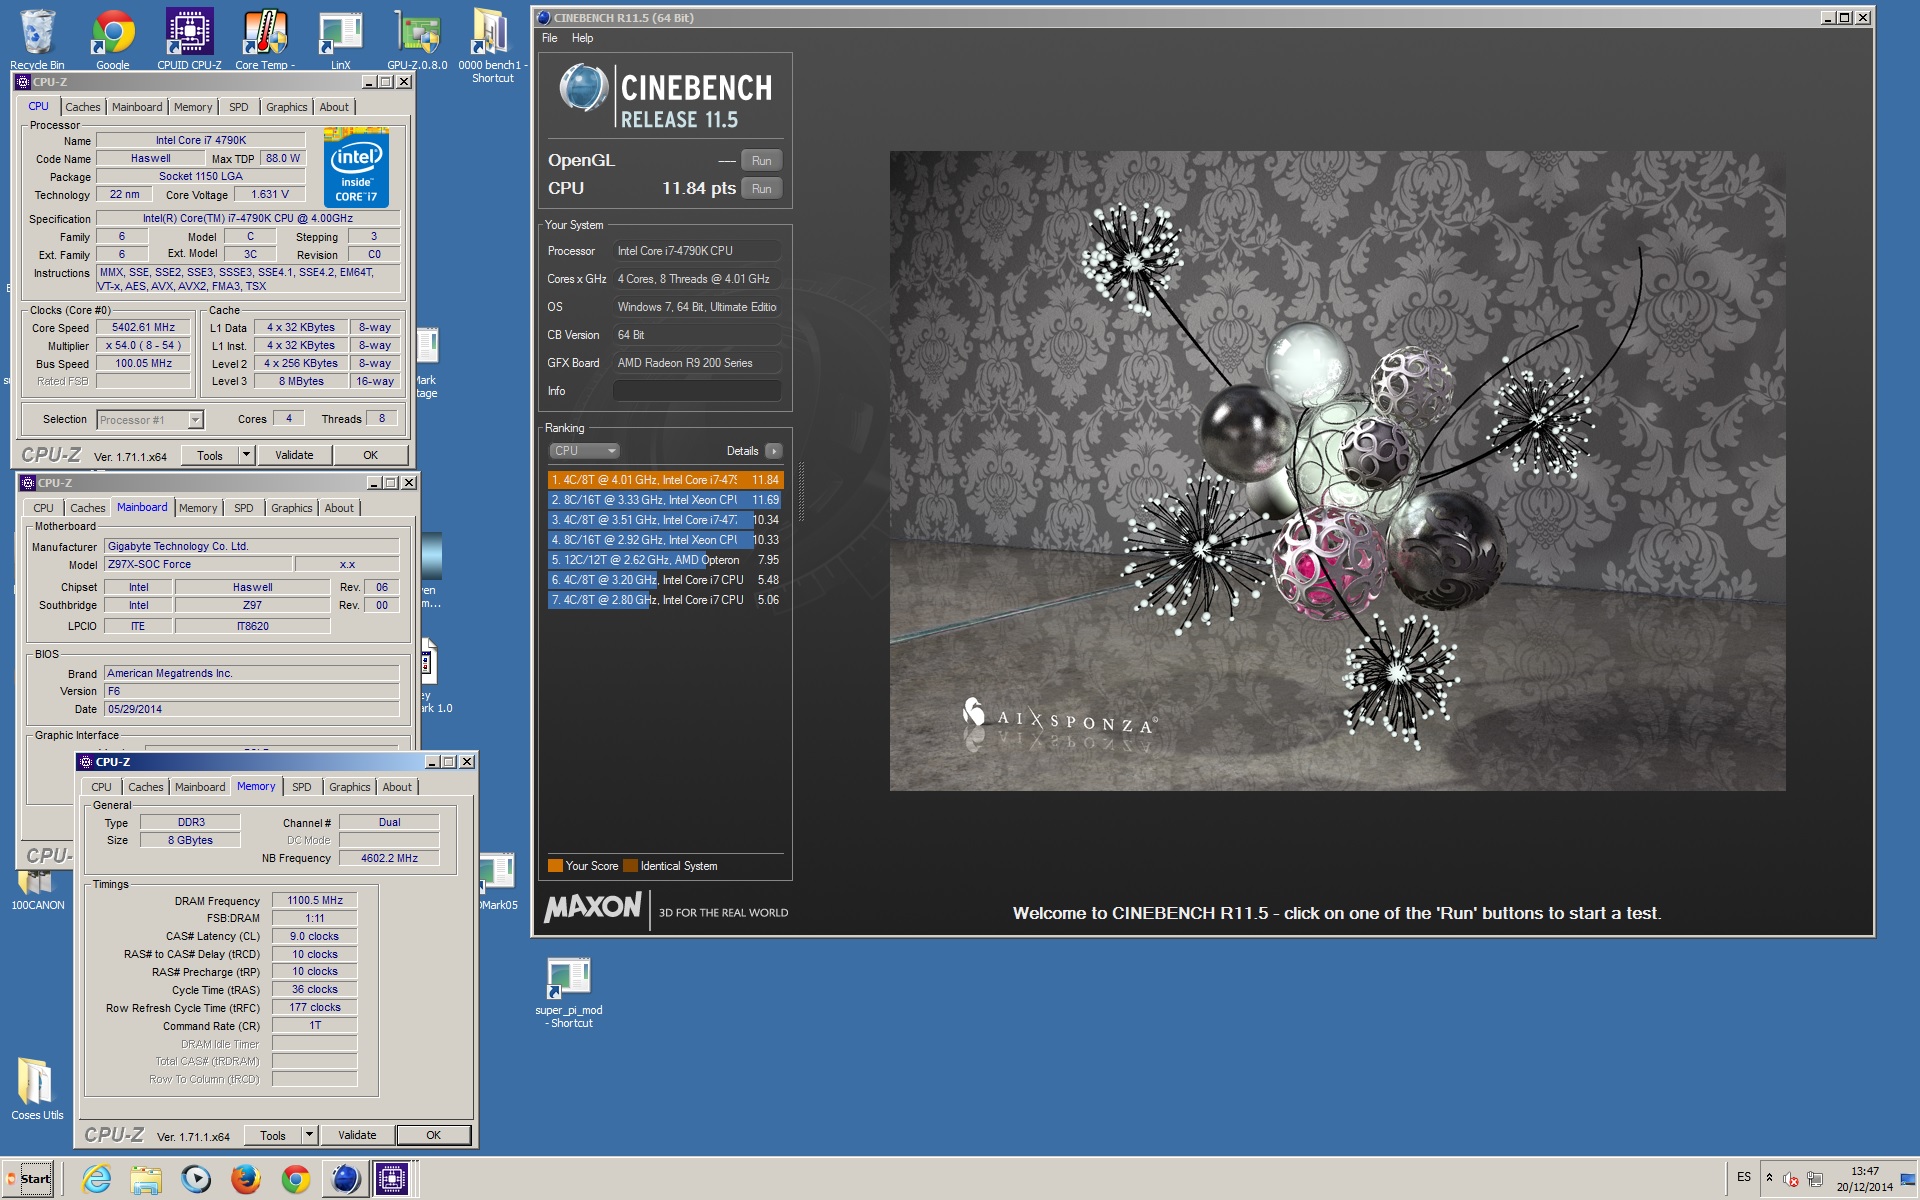
Task: Open Memory tab in top CPU-Z window
Action: (193, 107)
